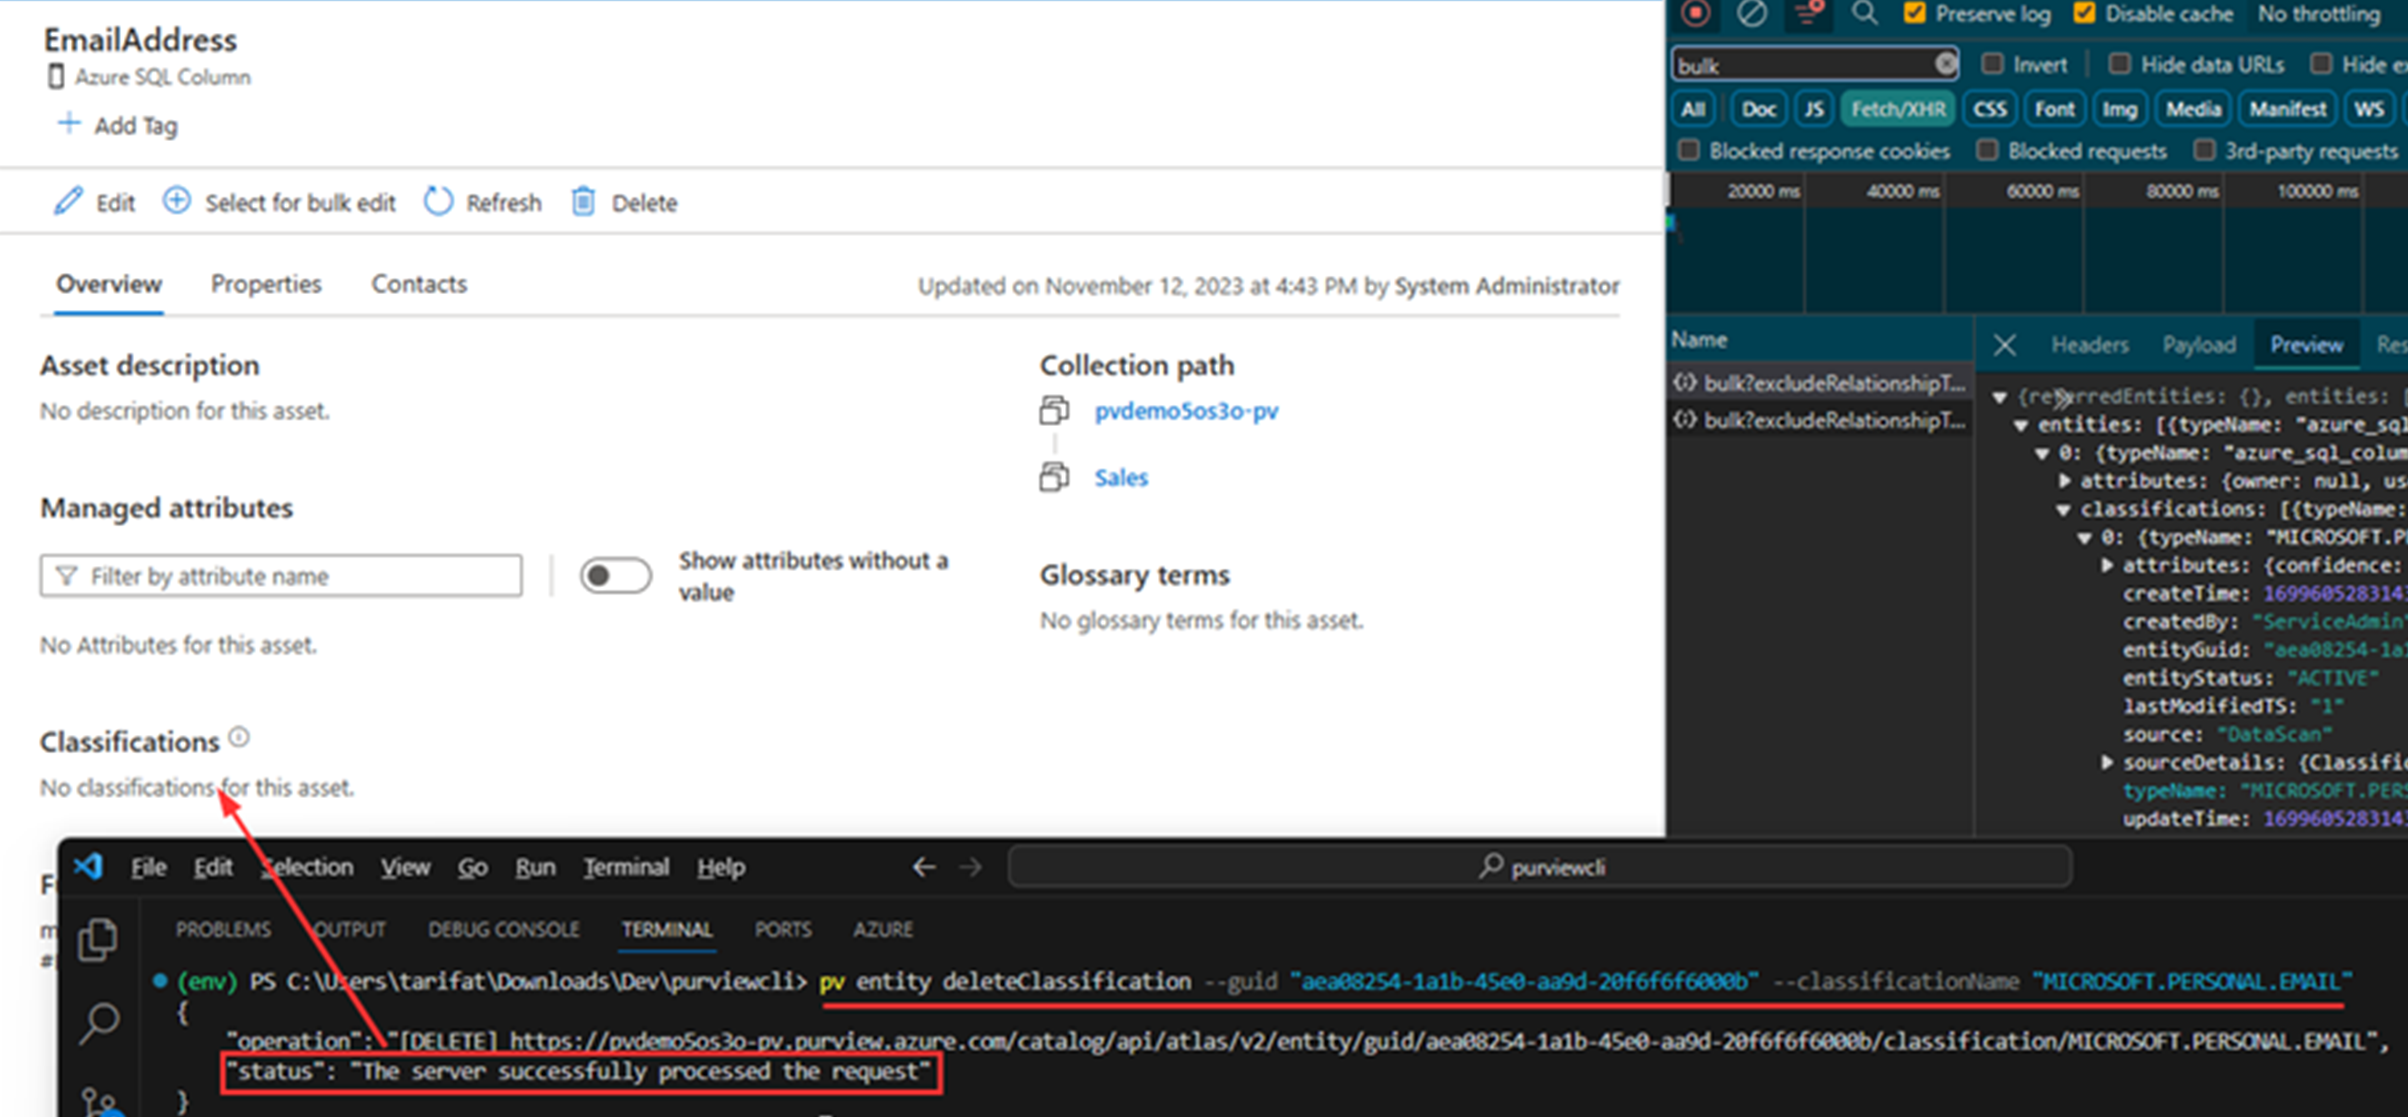This screenshot has height=1117, width=2408.
Task: Click Select for bulk edit plus icon
Action: click(x=177, y=201)
